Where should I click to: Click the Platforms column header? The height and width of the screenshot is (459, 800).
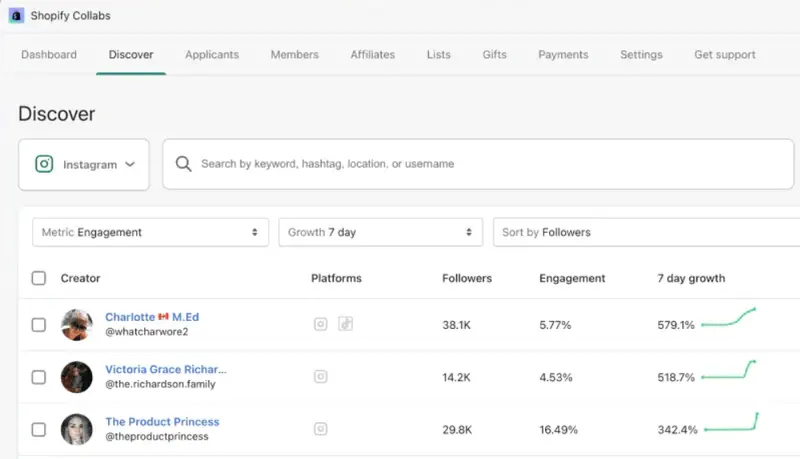coord(336,278)
